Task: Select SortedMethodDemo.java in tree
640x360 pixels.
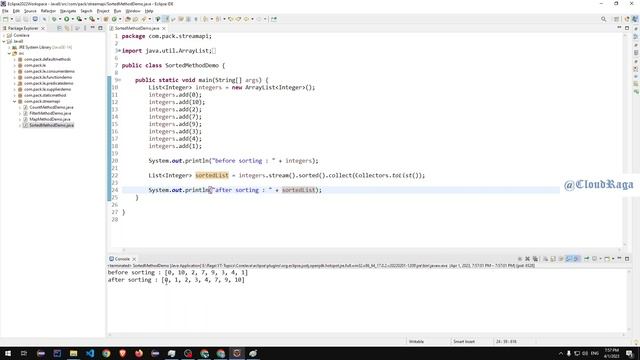Action: [51, 125]
